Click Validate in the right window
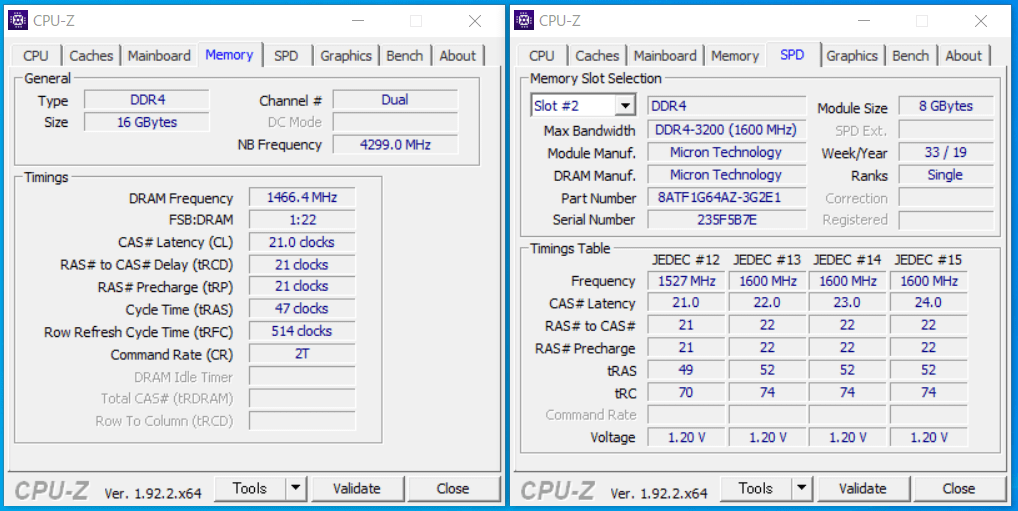Screen dimensions: 1018x511 point(863,488)
